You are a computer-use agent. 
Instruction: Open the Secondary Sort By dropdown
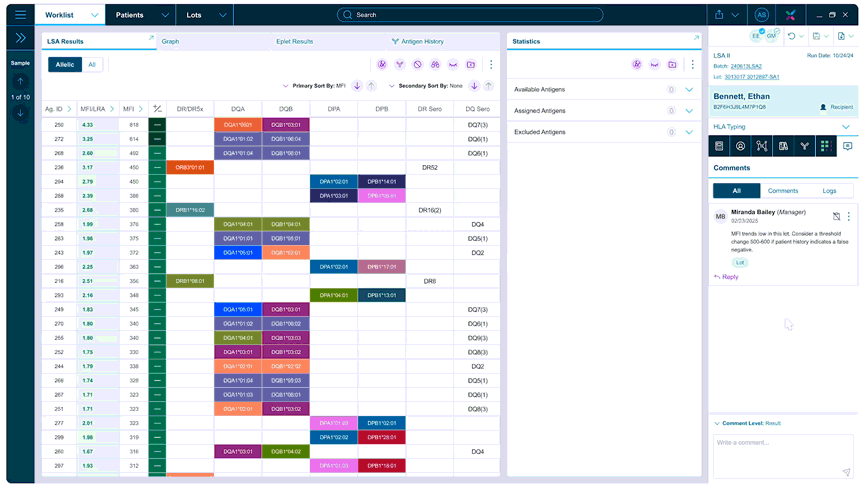point(392,86)
